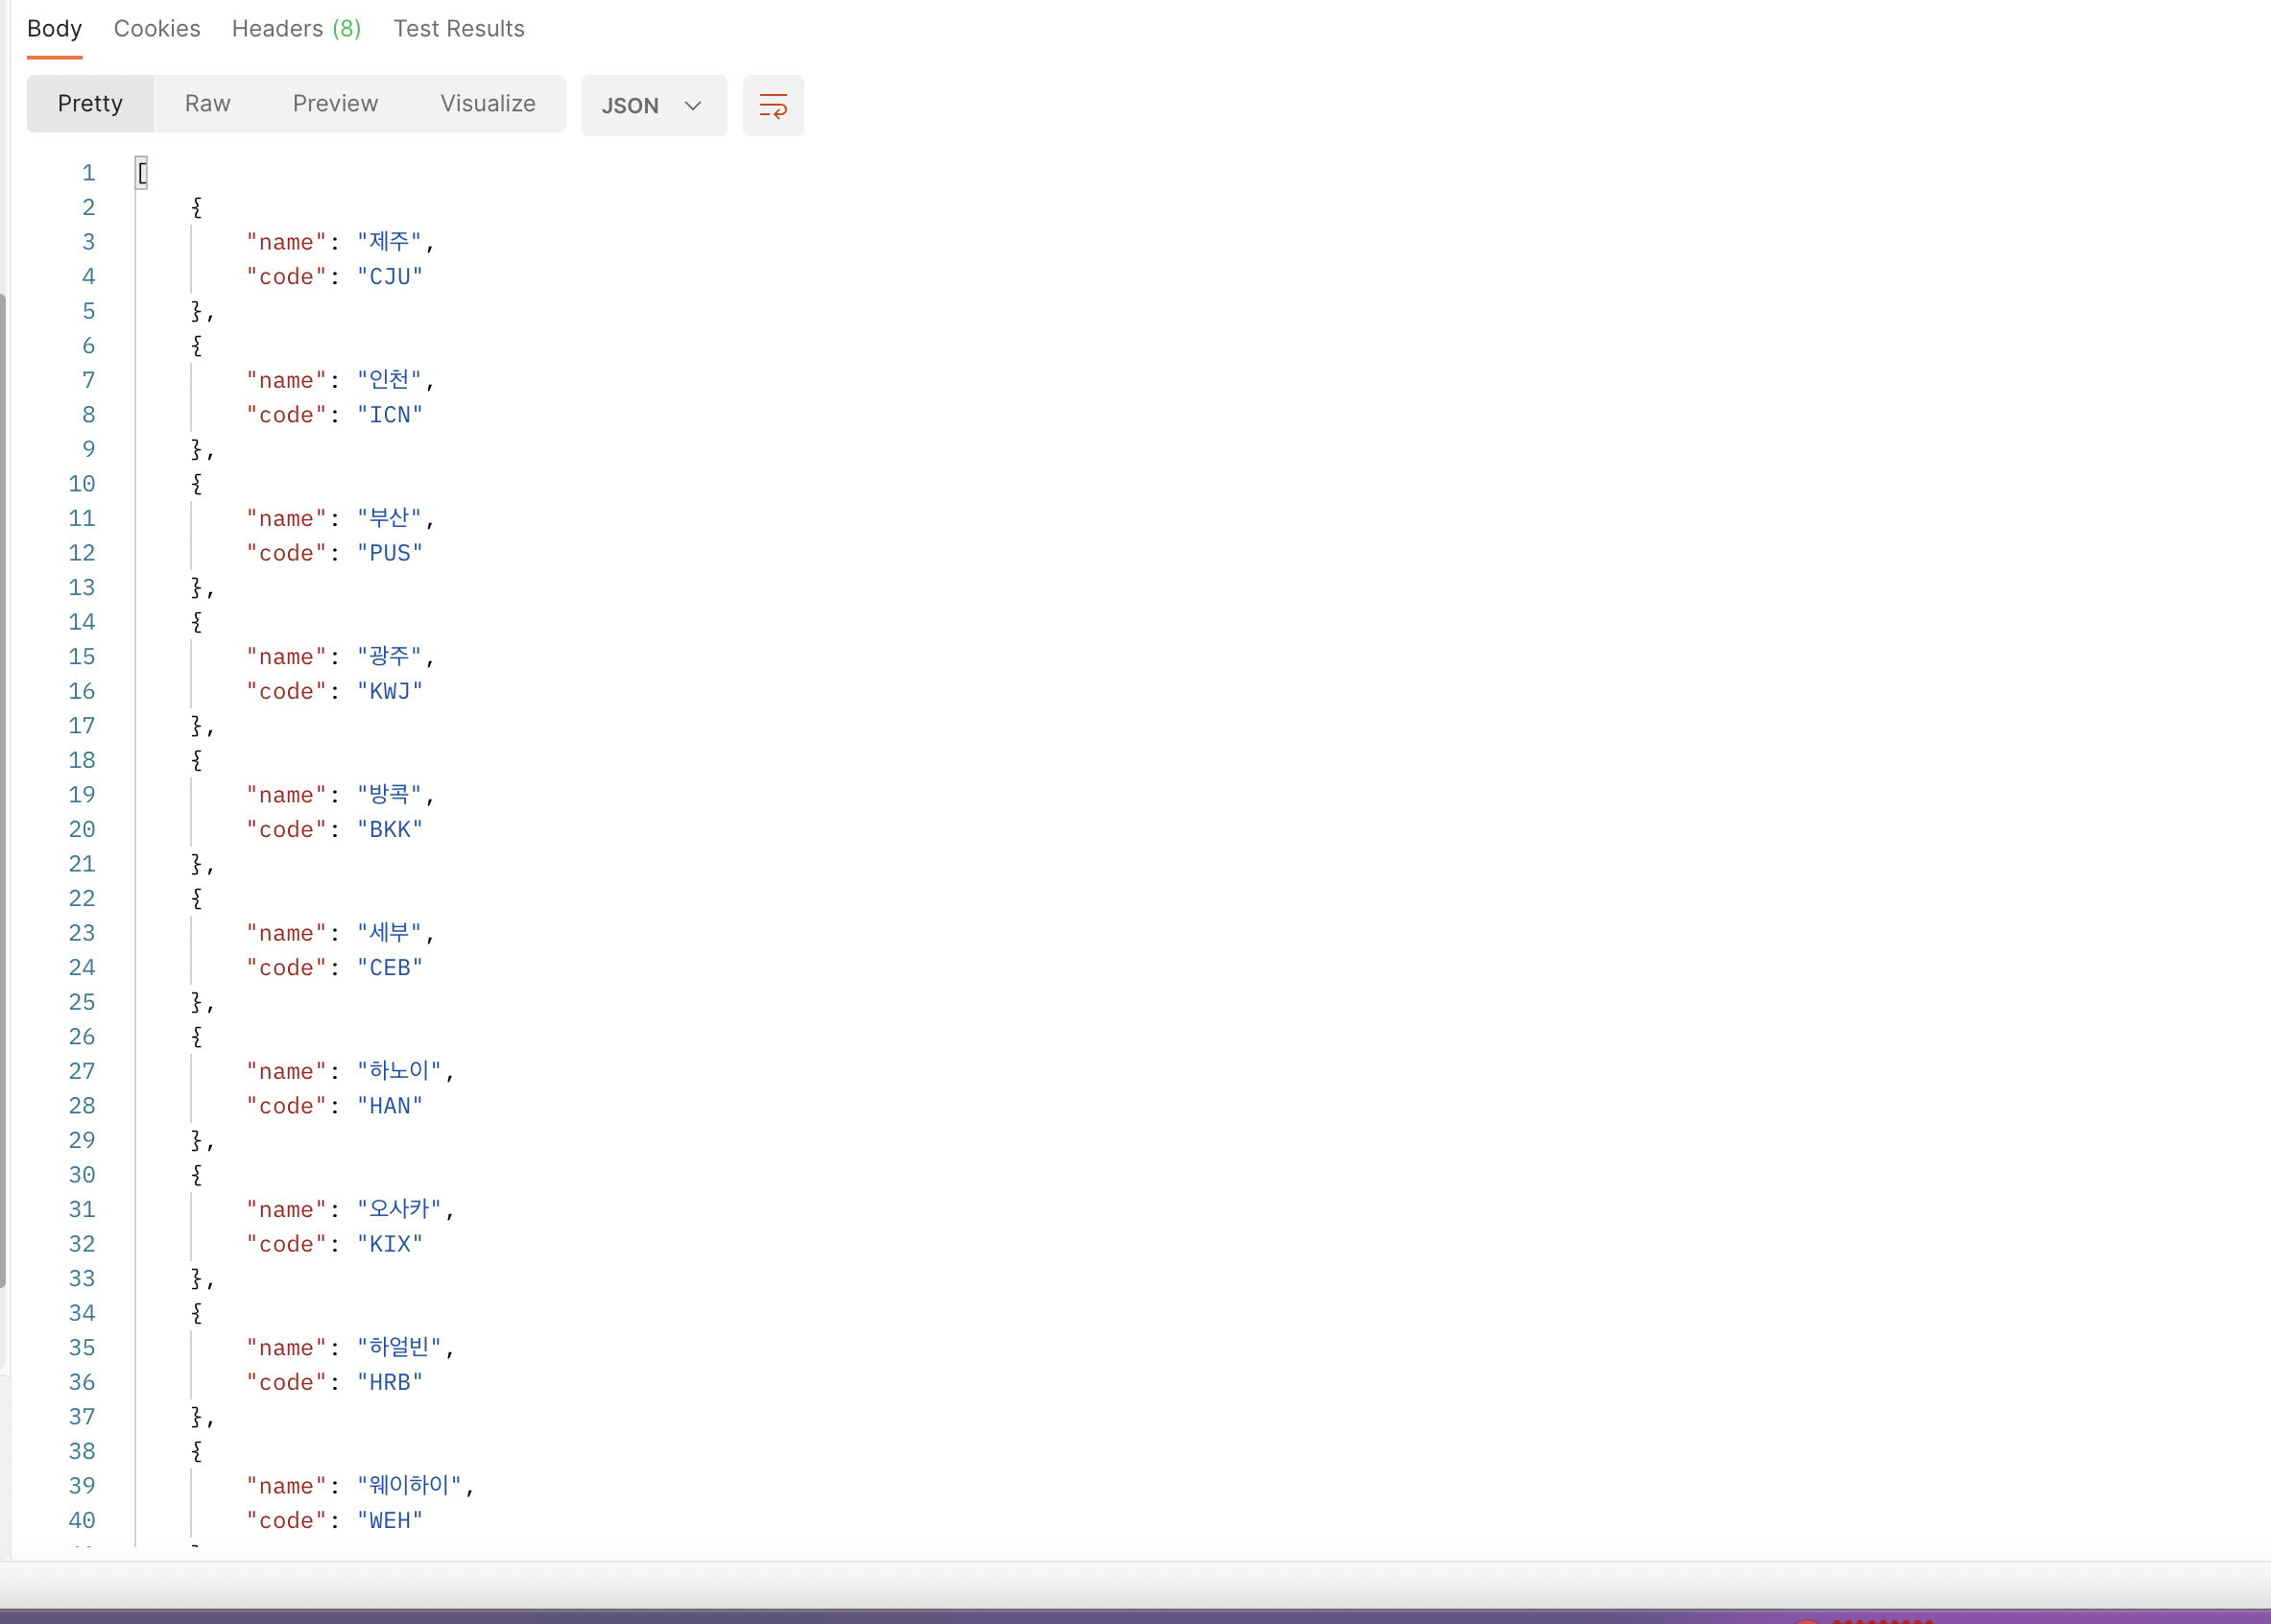Click the opening bracket on line 1
This screenshot has height=1624, width=2271.
pyautogui.click(x=142, y=173)
